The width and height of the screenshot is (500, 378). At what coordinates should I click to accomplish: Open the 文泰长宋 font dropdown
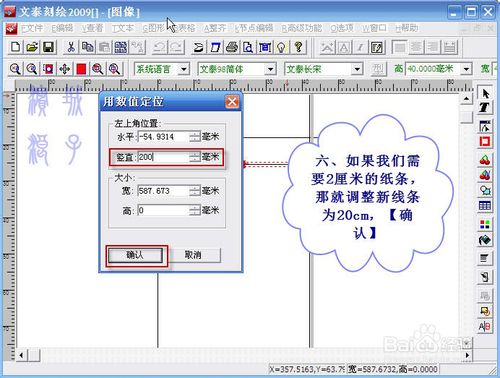coord(357,69)
